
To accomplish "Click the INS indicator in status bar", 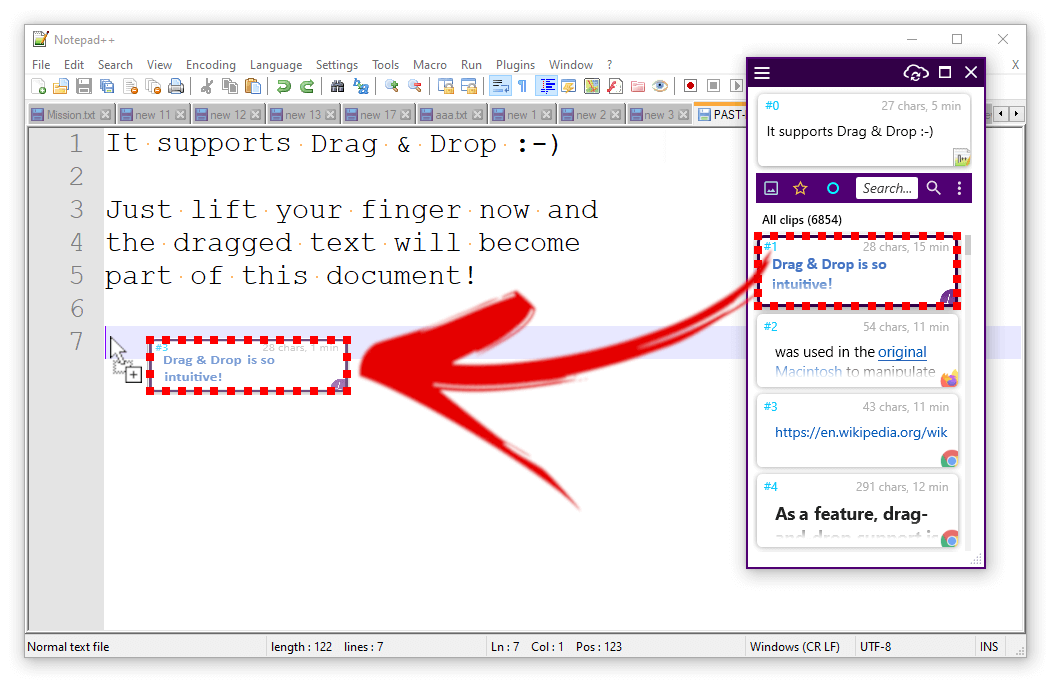I will pos(989,646).
